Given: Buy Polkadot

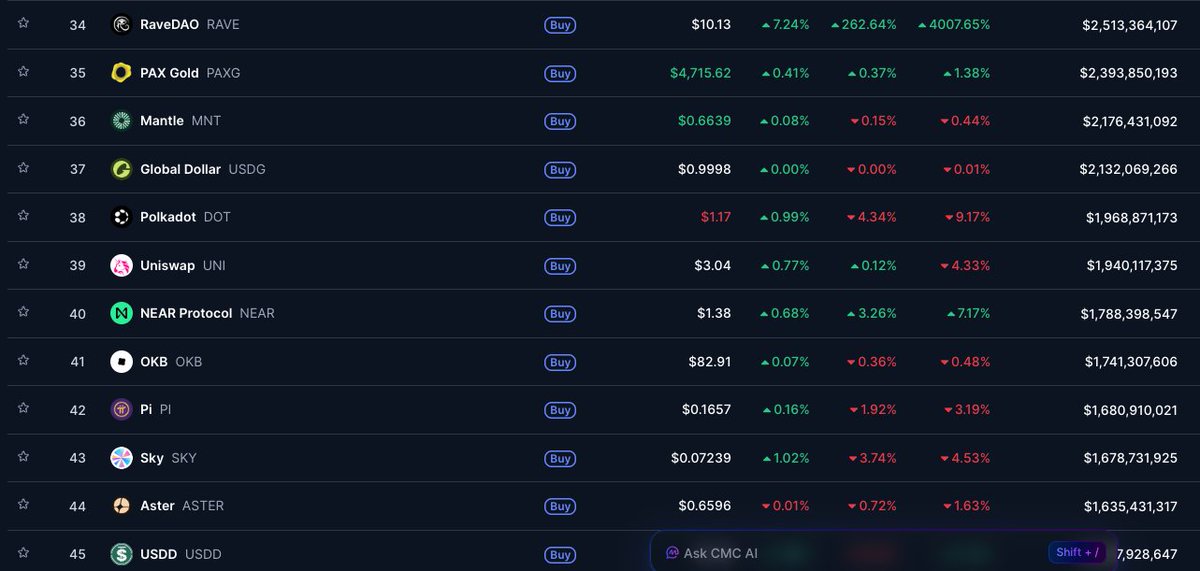Looking at the screenshot, I should click(560, 217).
